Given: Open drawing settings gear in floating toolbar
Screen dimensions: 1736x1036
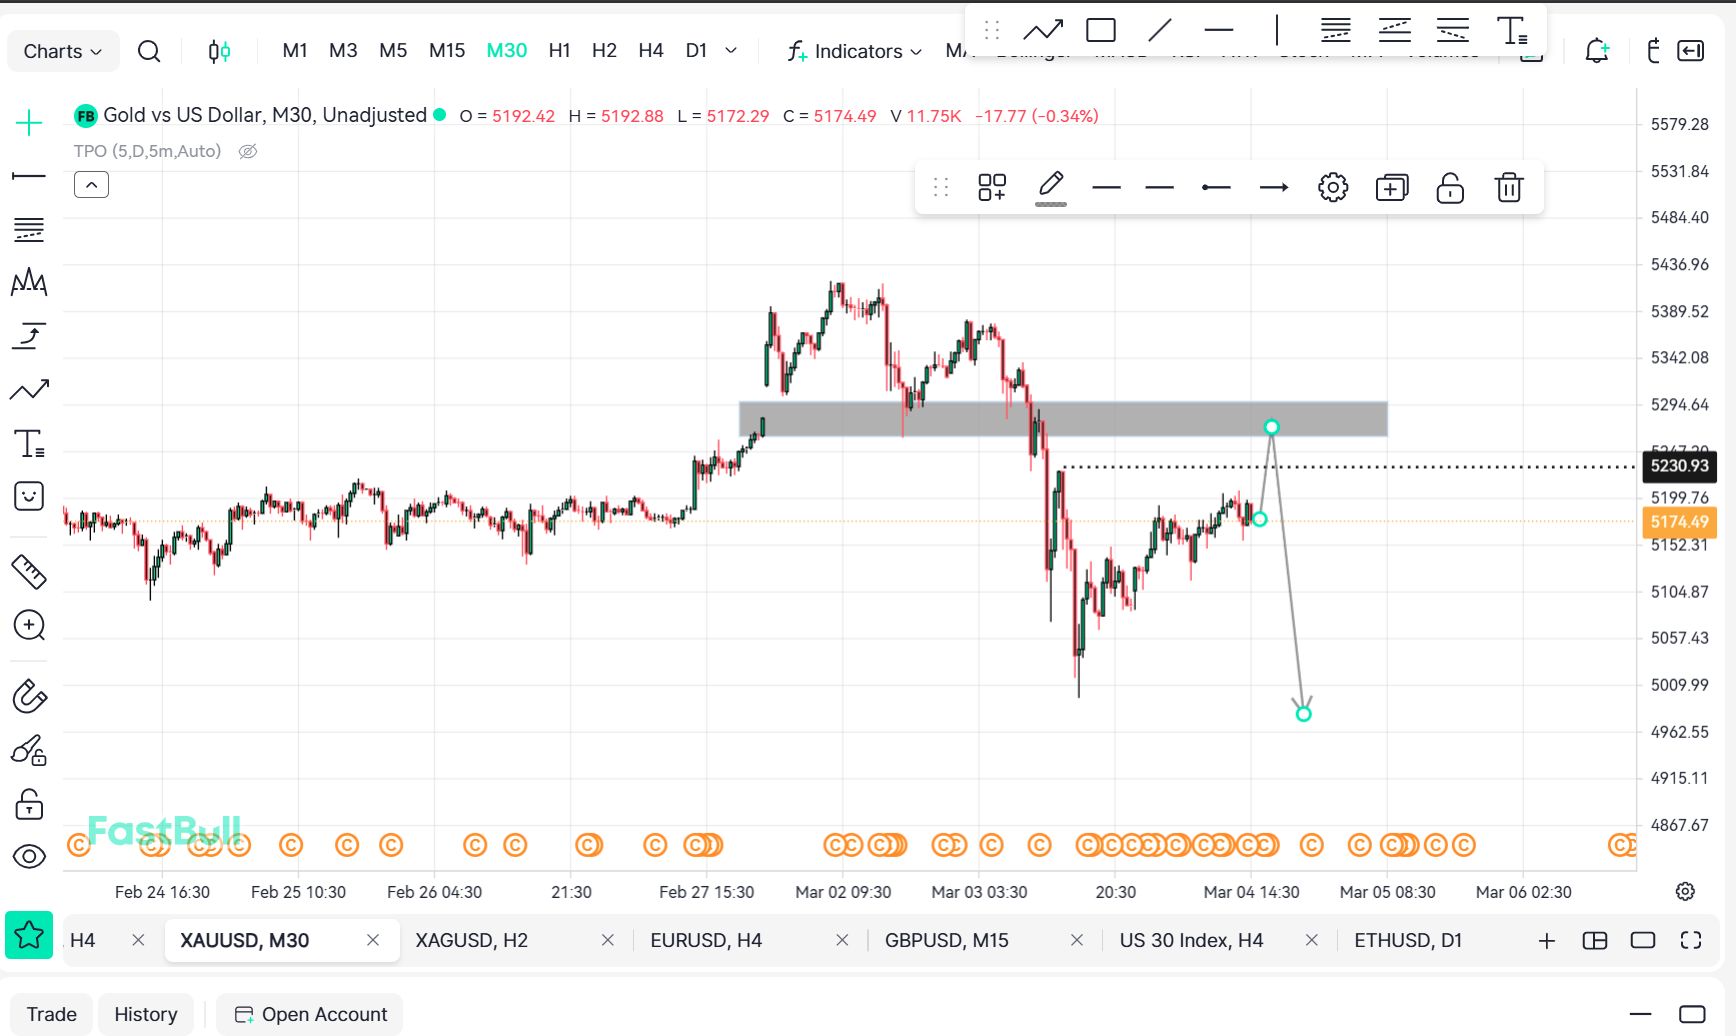Looking at the screenshot, I should [x=1332, y=188].
